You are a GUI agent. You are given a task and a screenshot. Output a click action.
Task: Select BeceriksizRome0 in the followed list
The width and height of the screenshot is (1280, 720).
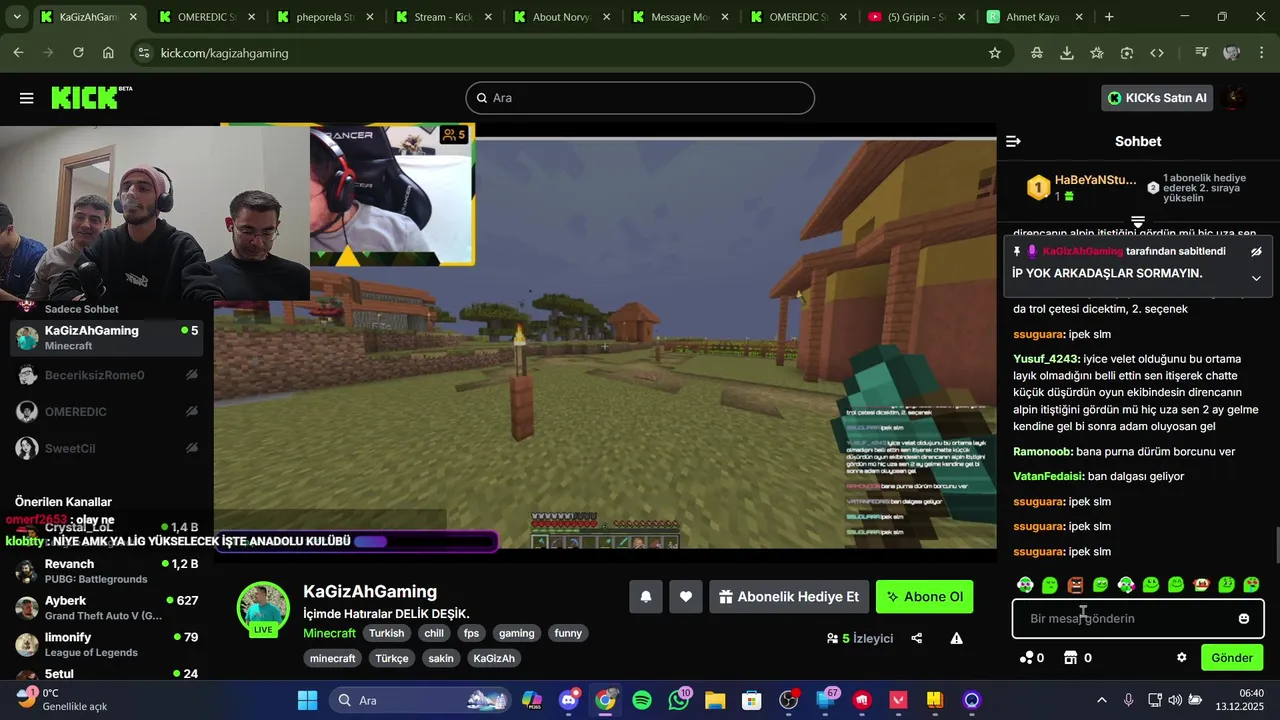click(106, 375)
